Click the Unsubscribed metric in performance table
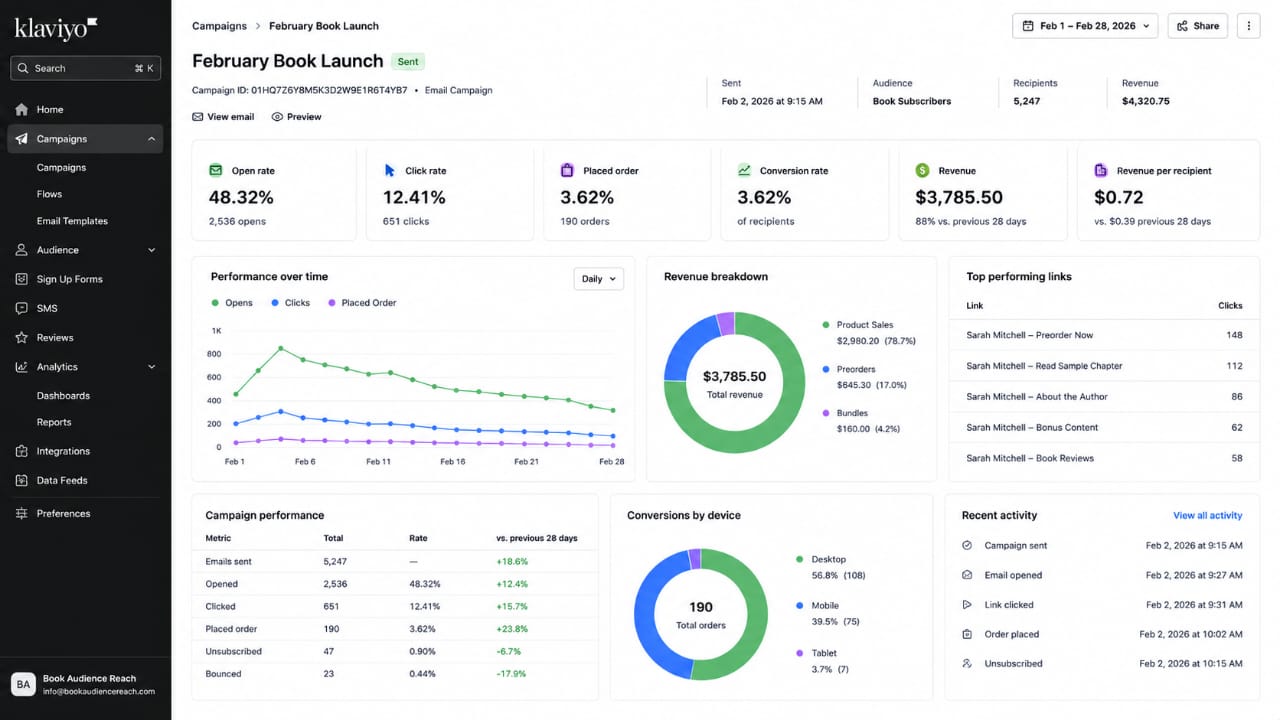The width and height of the screenshot is (1280, 720). (234, 652)
